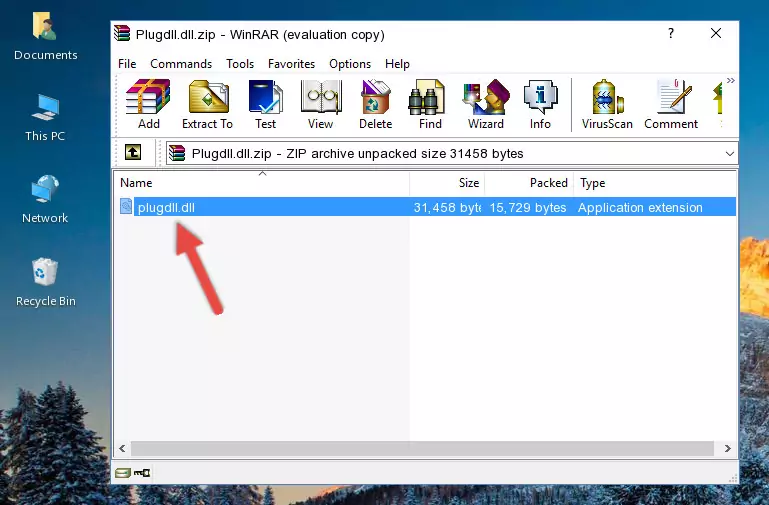Open the Help menu

[x=397, y=64]
